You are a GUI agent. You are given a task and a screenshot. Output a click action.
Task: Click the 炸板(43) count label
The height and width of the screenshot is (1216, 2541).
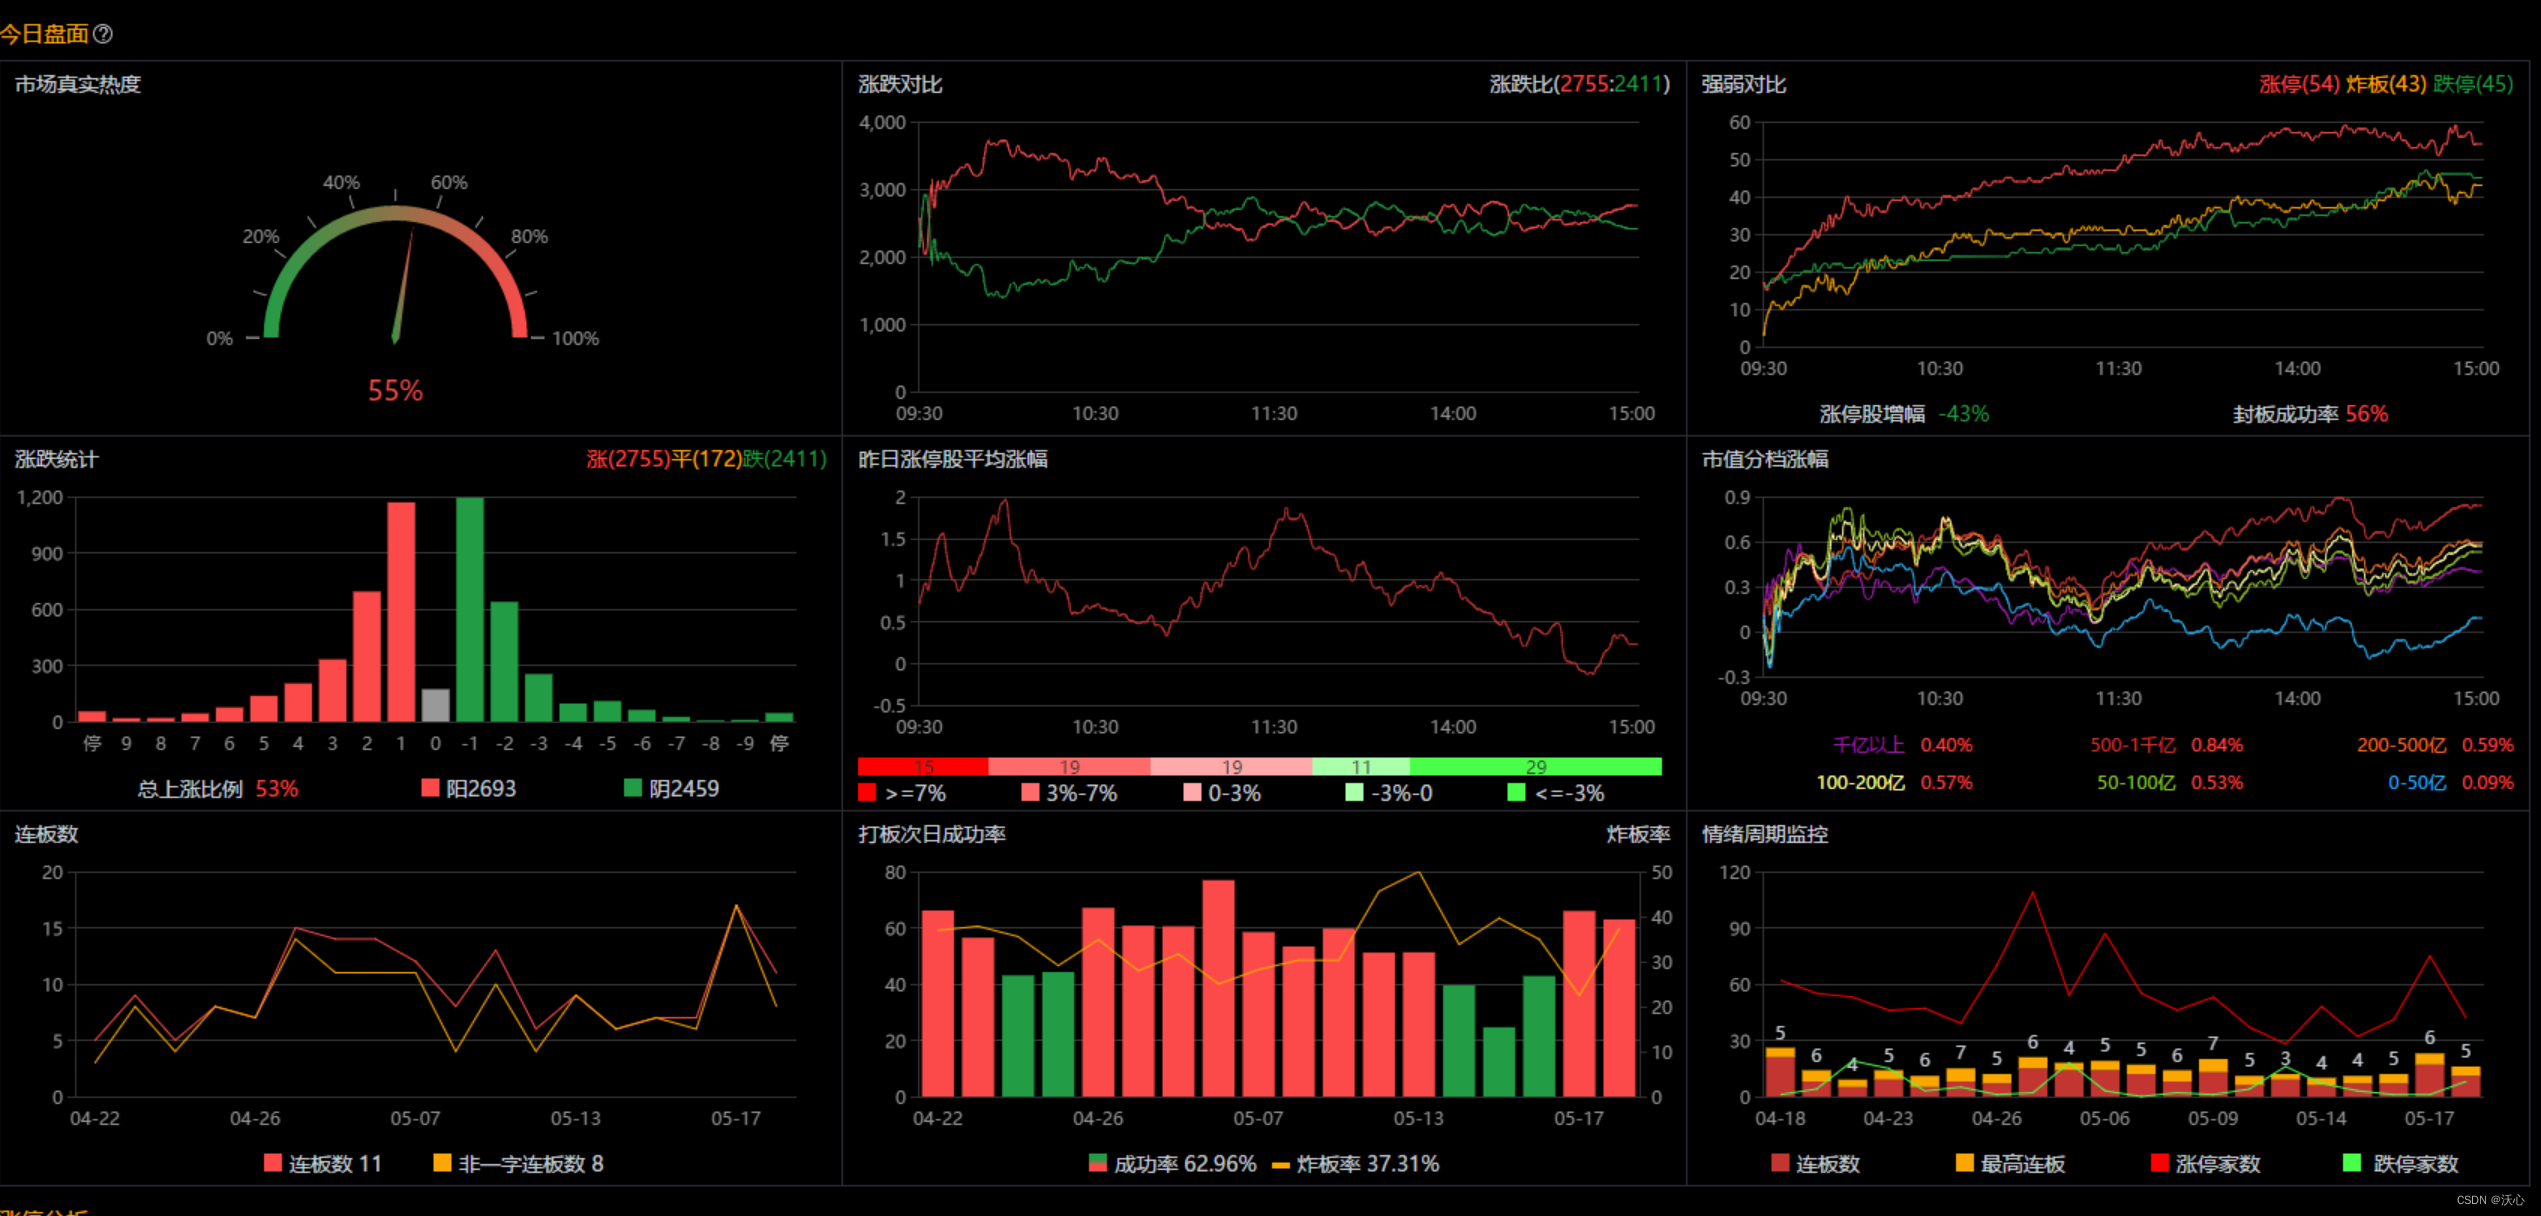pos(2386,84)
